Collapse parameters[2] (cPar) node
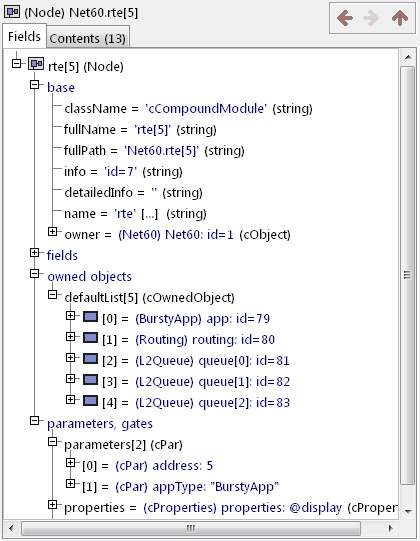This screenshot has height=541, width=420. 52,442
